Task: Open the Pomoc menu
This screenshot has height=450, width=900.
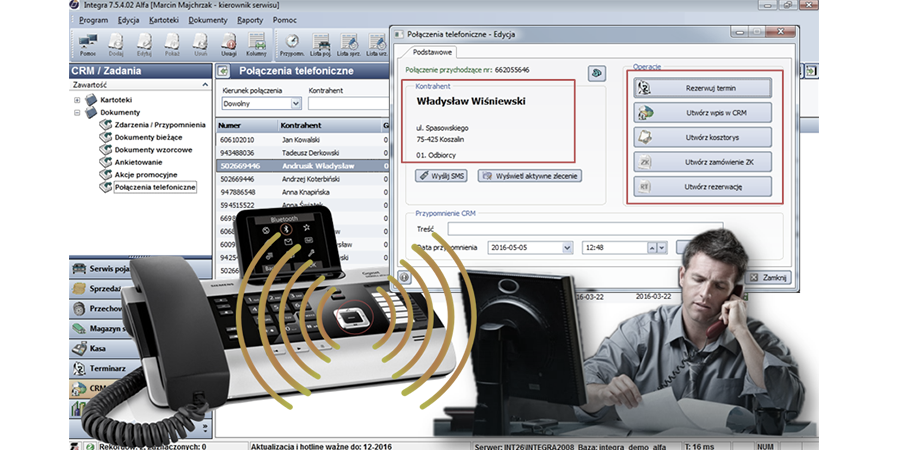Action: pos(285,20)
